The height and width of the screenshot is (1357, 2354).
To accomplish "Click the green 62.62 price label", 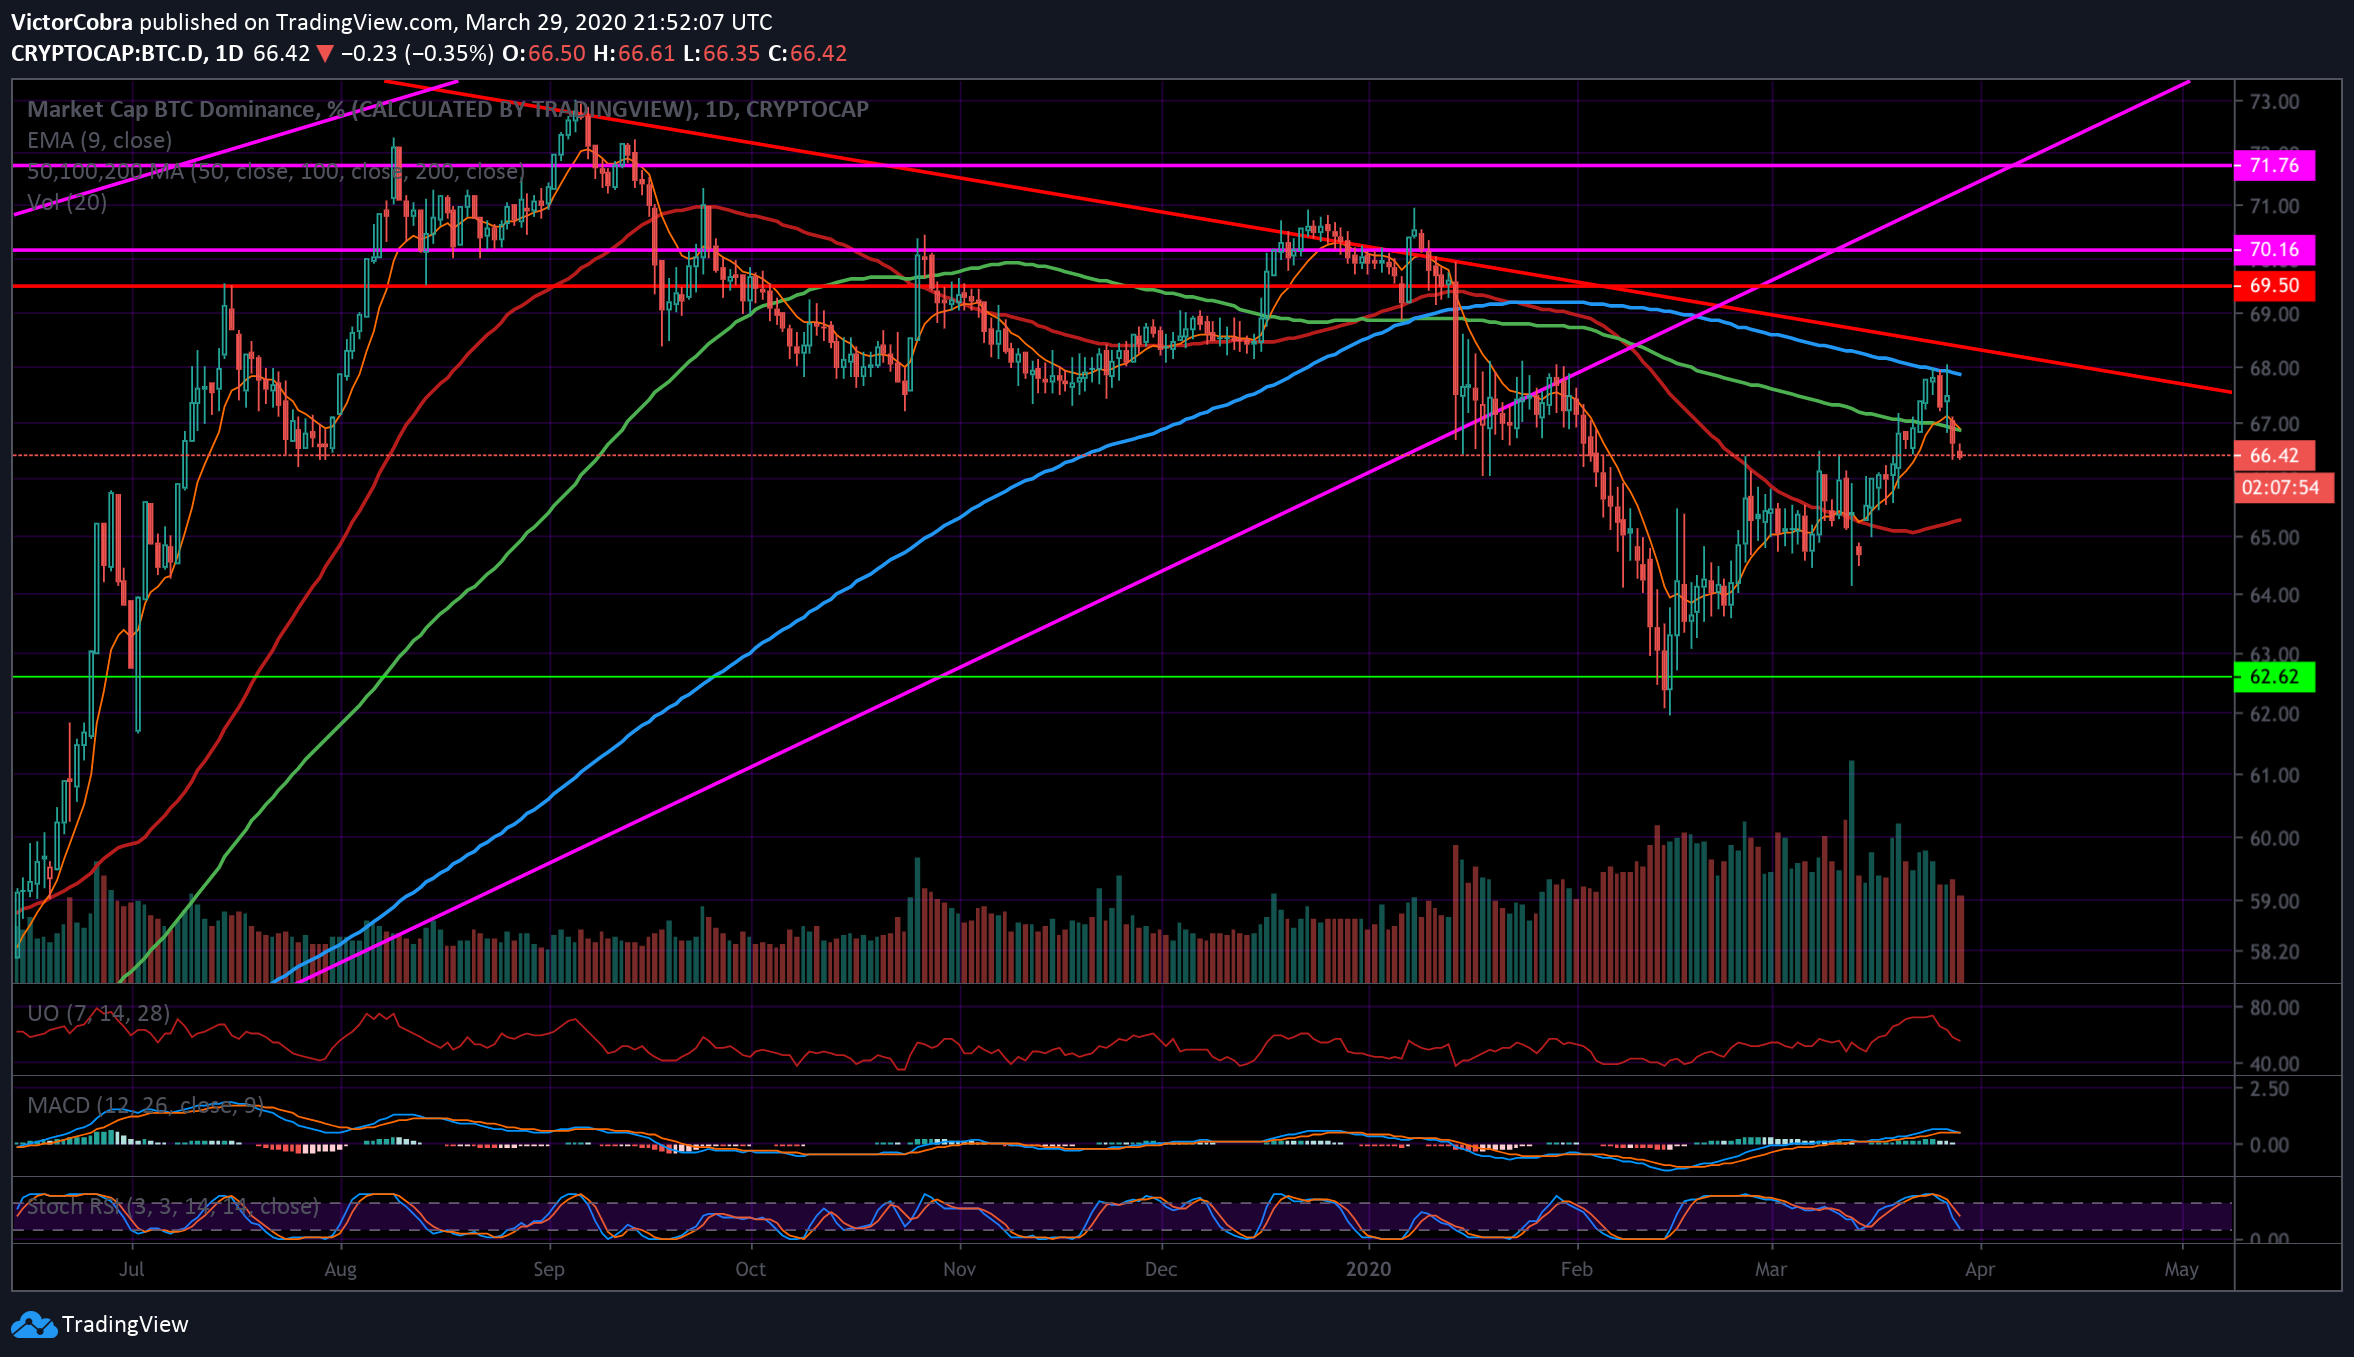I will [2274, 676].
